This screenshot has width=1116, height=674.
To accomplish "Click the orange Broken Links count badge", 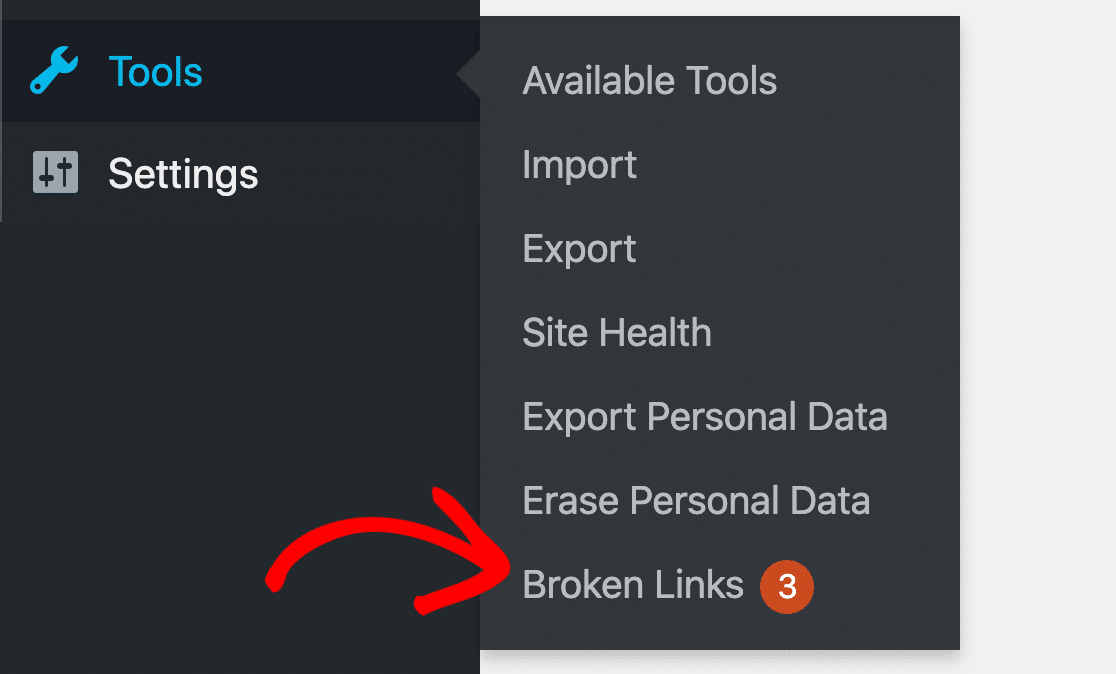I will pyautogui.click(x=787, y=586).
